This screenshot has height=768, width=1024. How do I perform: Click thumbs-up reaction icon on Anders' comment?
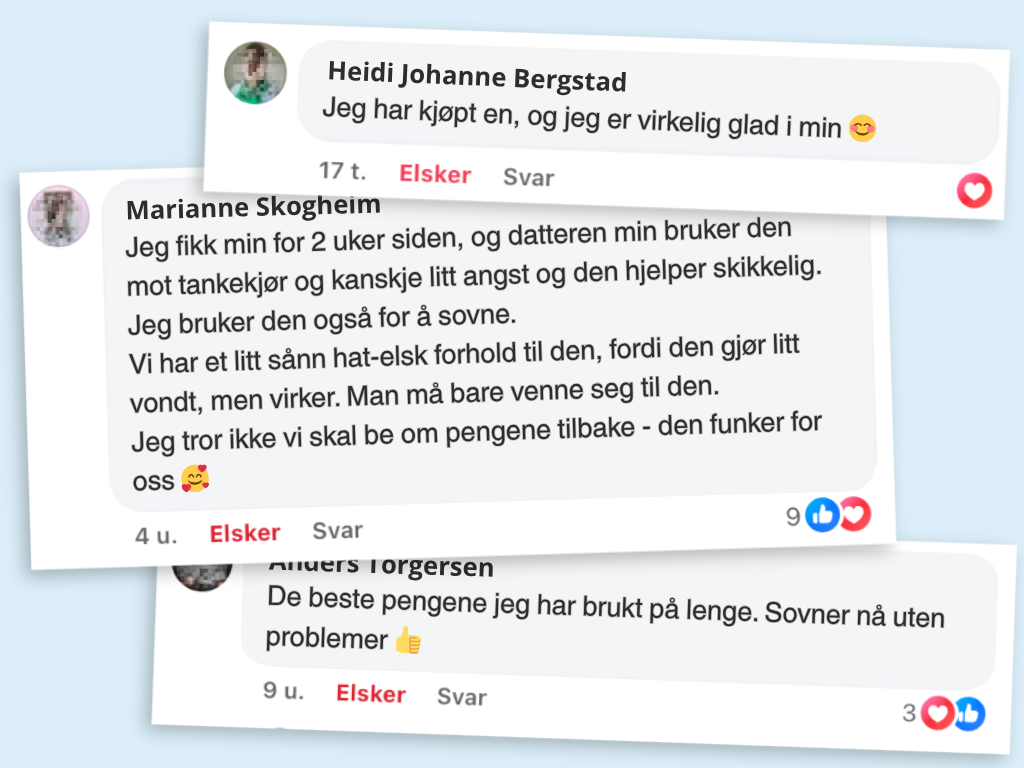click(x=968, y=714)
